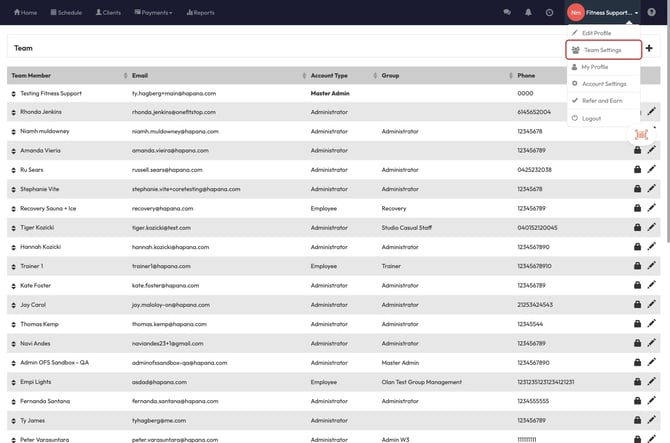Toggle the row handle beside Thomas Kemp
670x443 pixels.
point(14,325)
